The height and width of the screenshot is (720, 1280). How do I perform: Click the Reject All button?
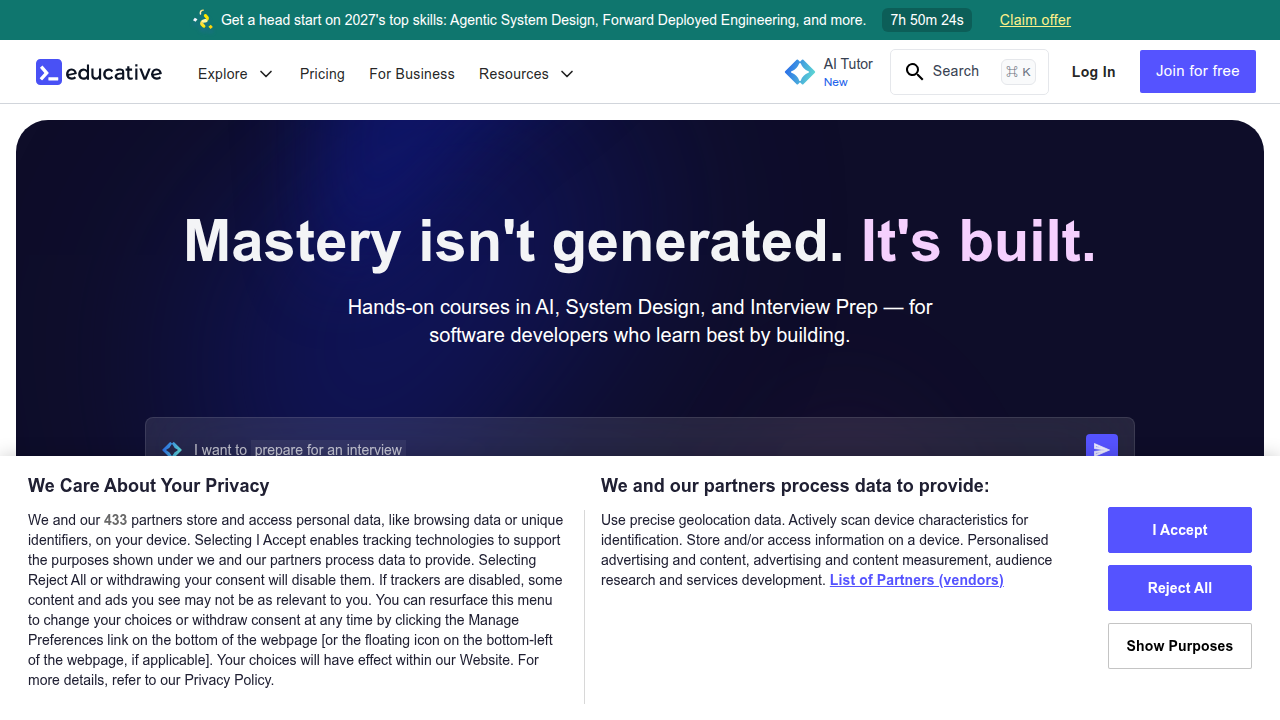1180,588
